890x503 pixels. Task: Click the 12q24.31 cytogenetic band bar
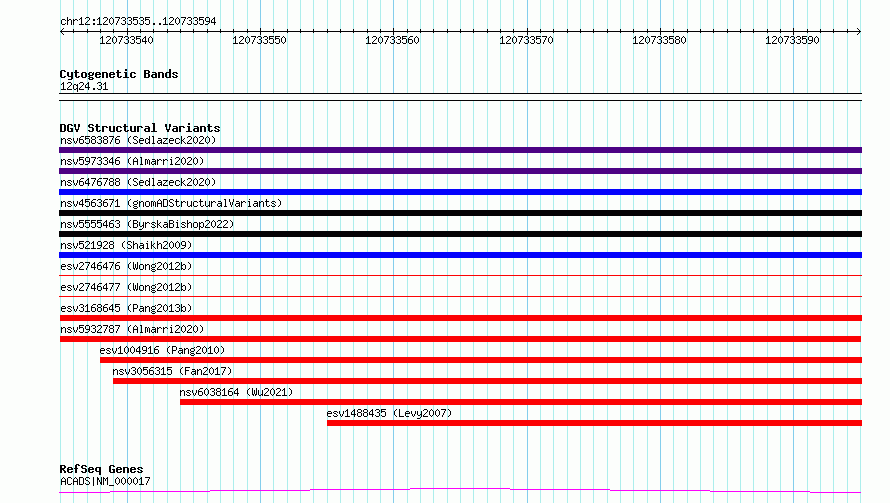460,97
